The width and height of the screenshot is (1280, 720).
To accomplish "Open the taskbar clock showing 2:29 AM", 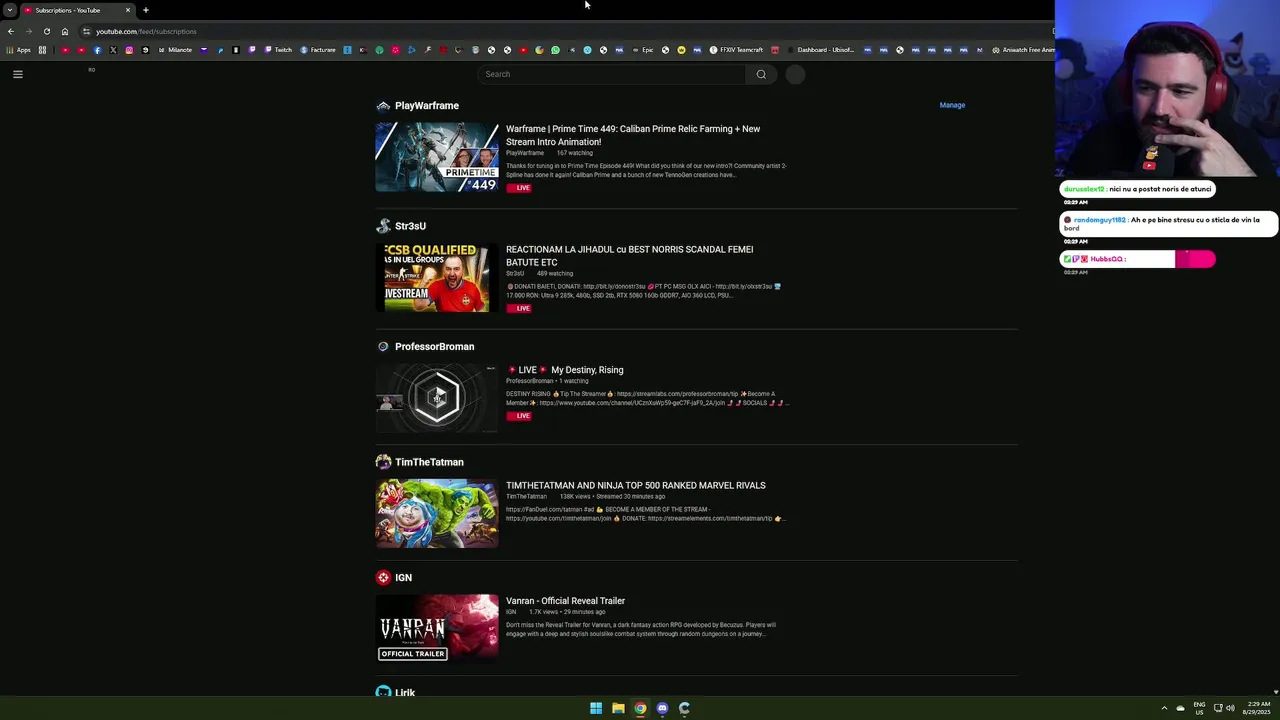I will (x=1257, y=708).
